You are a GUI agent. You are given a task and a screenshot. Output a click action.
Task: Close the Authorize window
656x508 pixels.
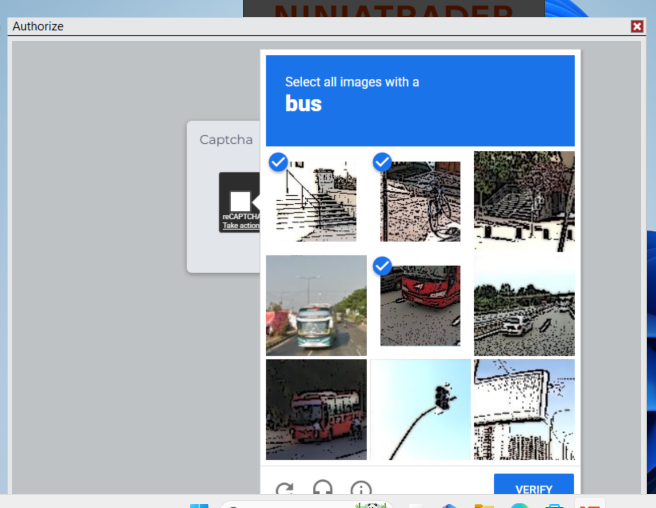[637, 26]
